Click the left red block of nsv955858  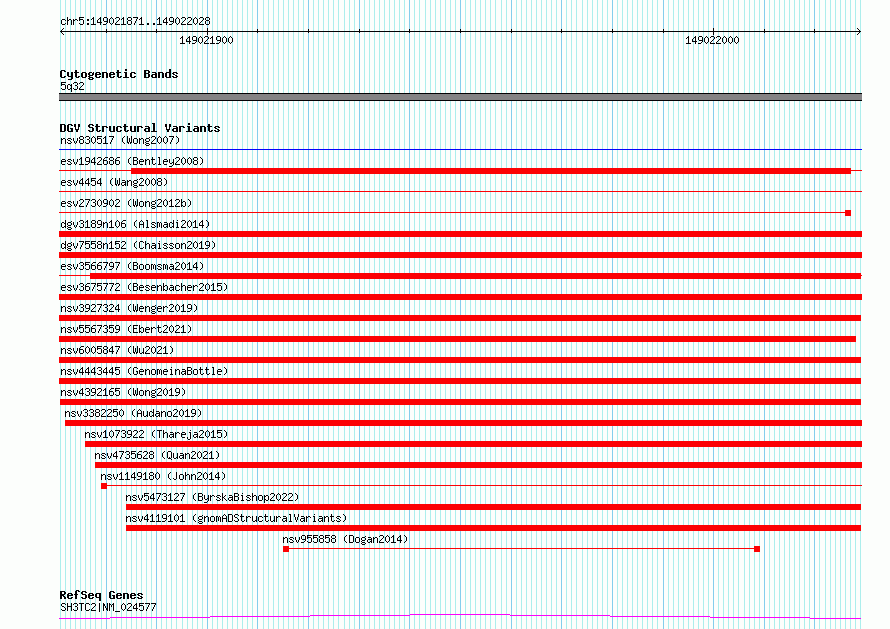tap(286, 549)
